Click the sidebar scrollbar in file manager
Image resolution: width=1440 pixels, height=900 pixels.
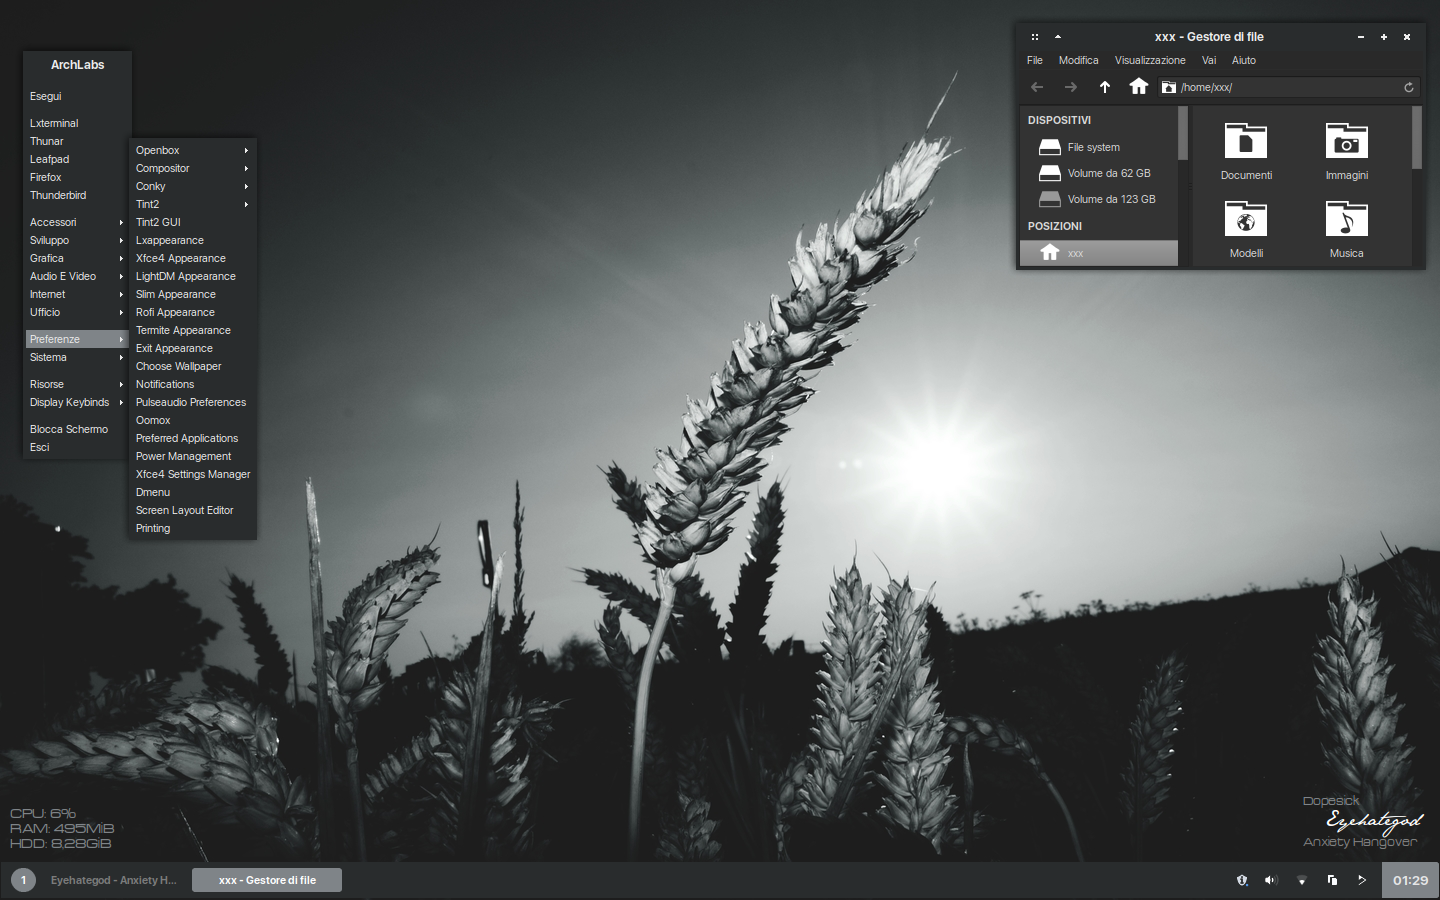1183,133
